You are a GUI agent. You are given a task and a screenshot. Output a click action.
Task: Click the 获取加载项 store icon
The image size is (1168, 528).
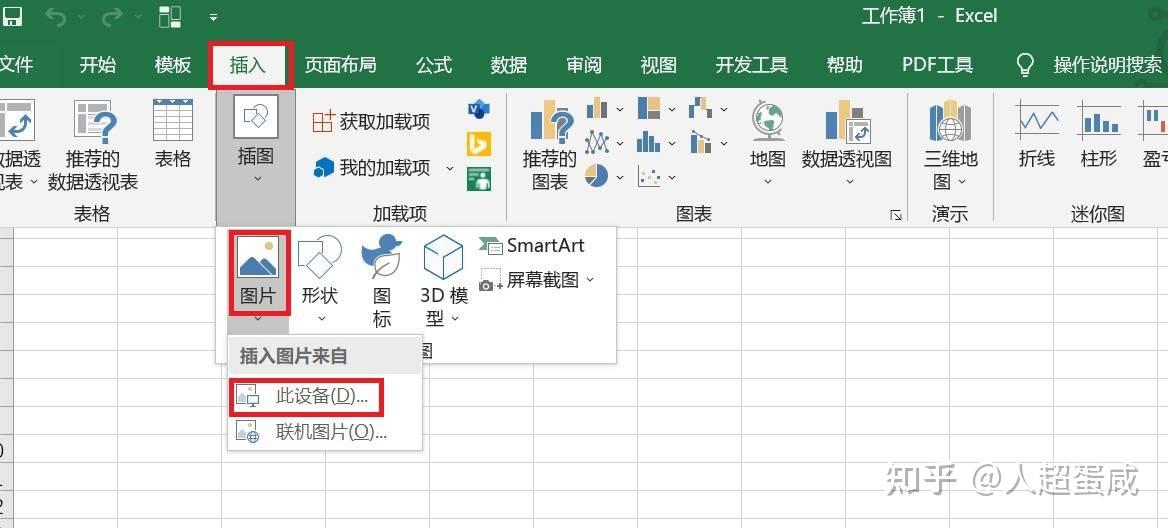pos(323,122)
